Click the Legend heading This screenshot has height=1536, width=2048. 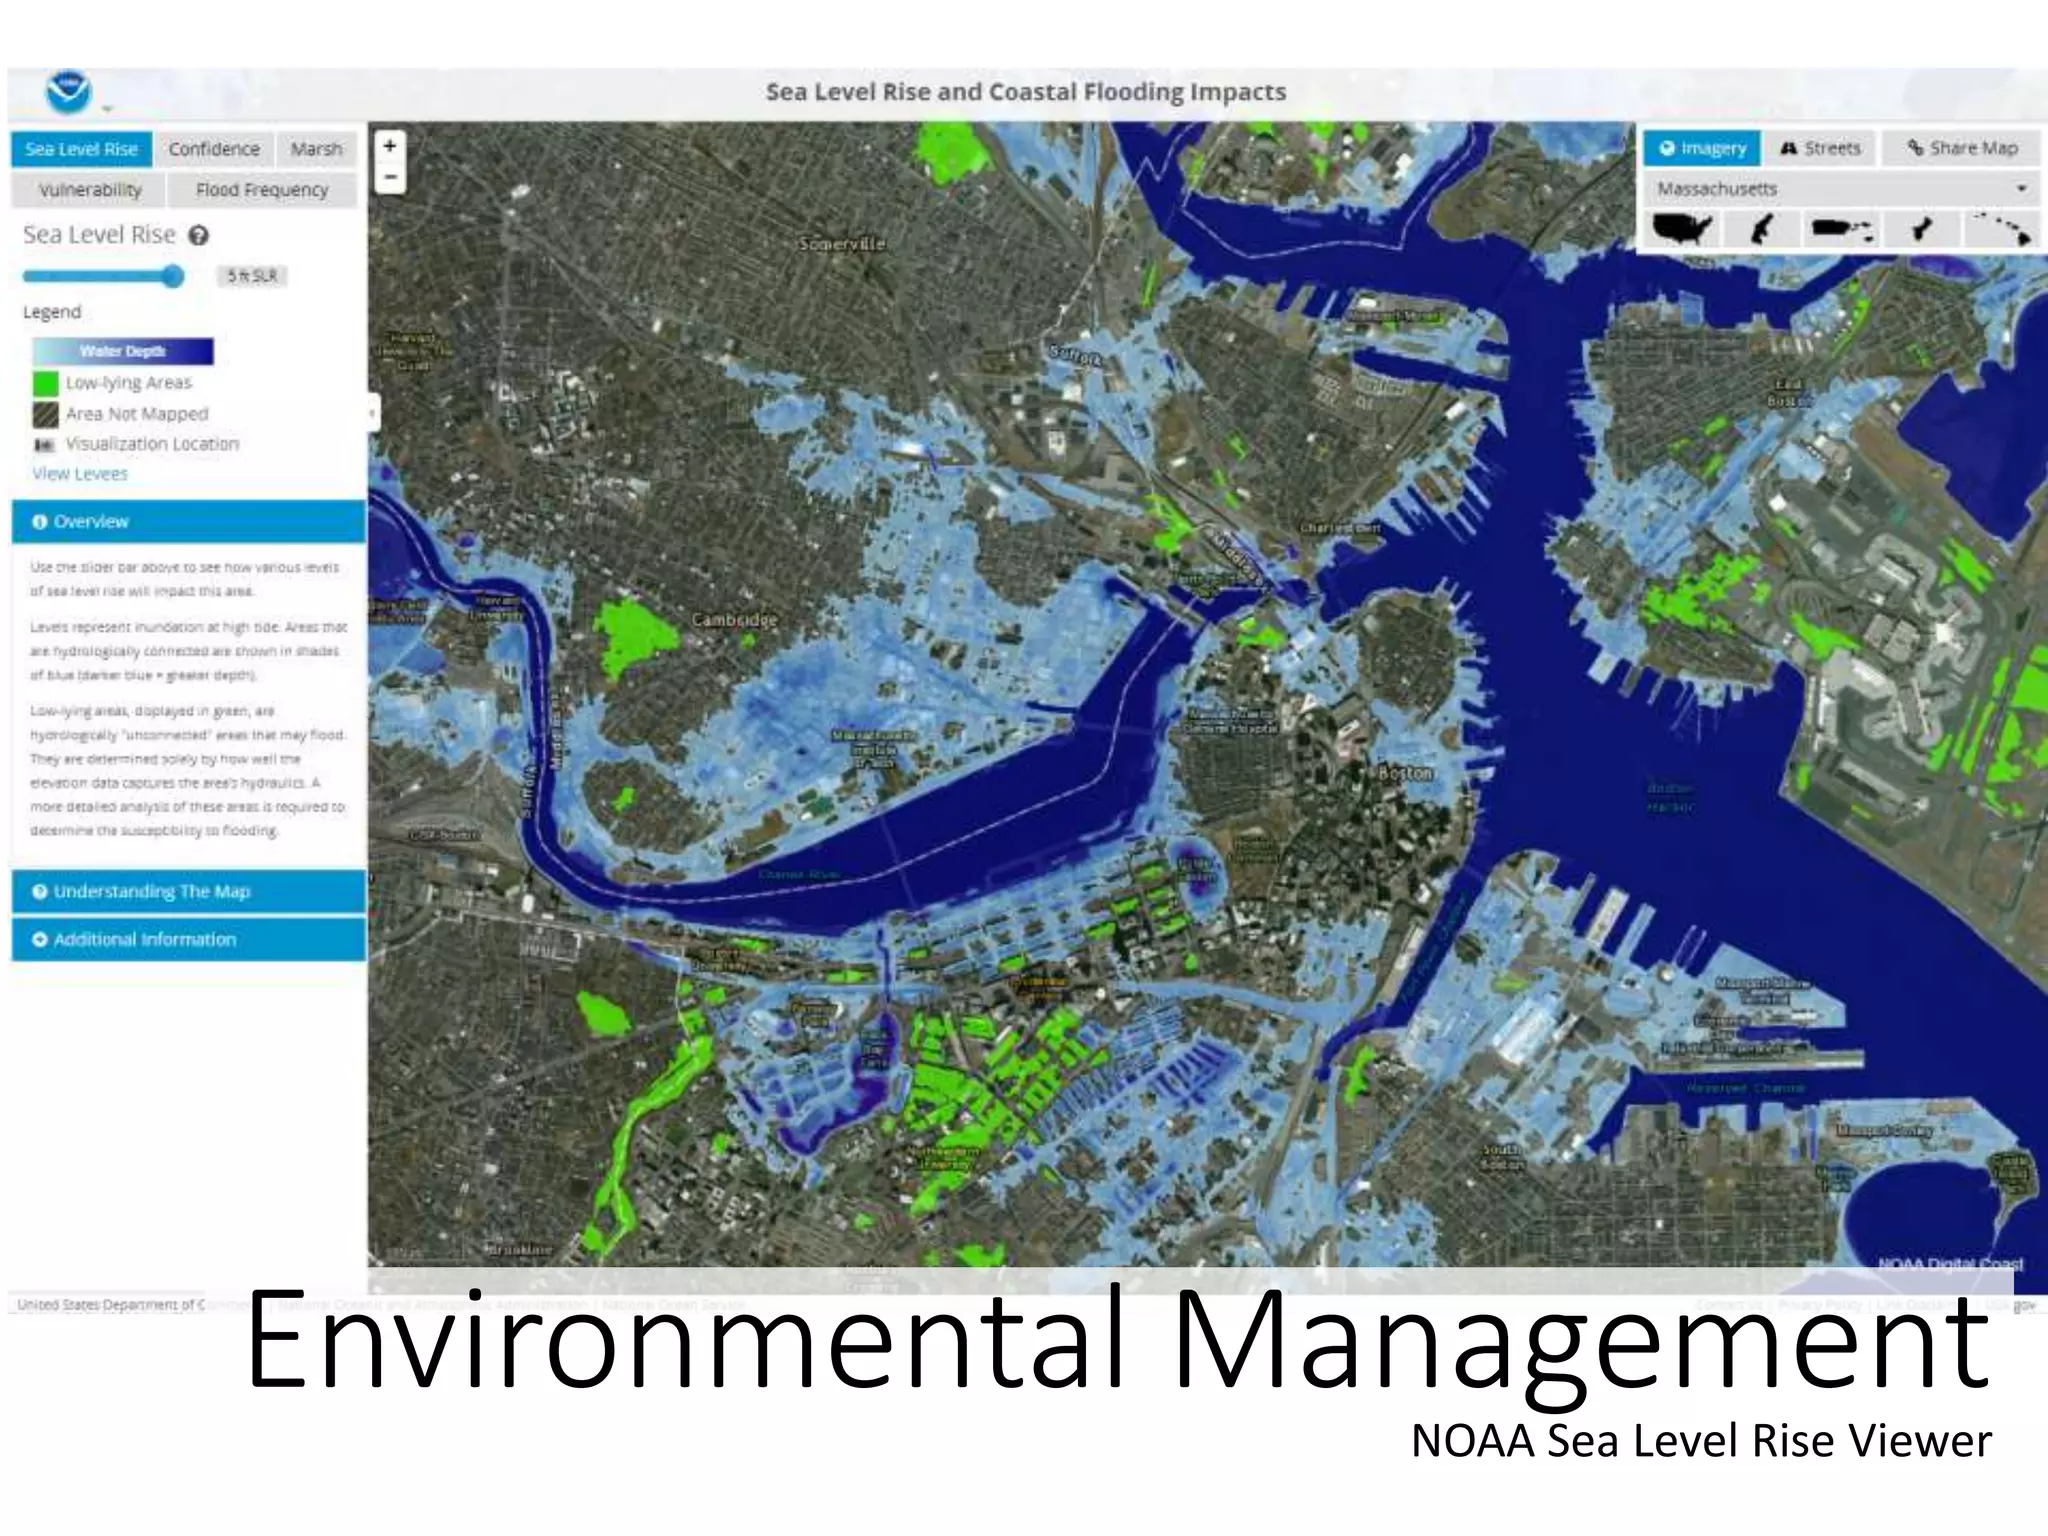[52, 312]
